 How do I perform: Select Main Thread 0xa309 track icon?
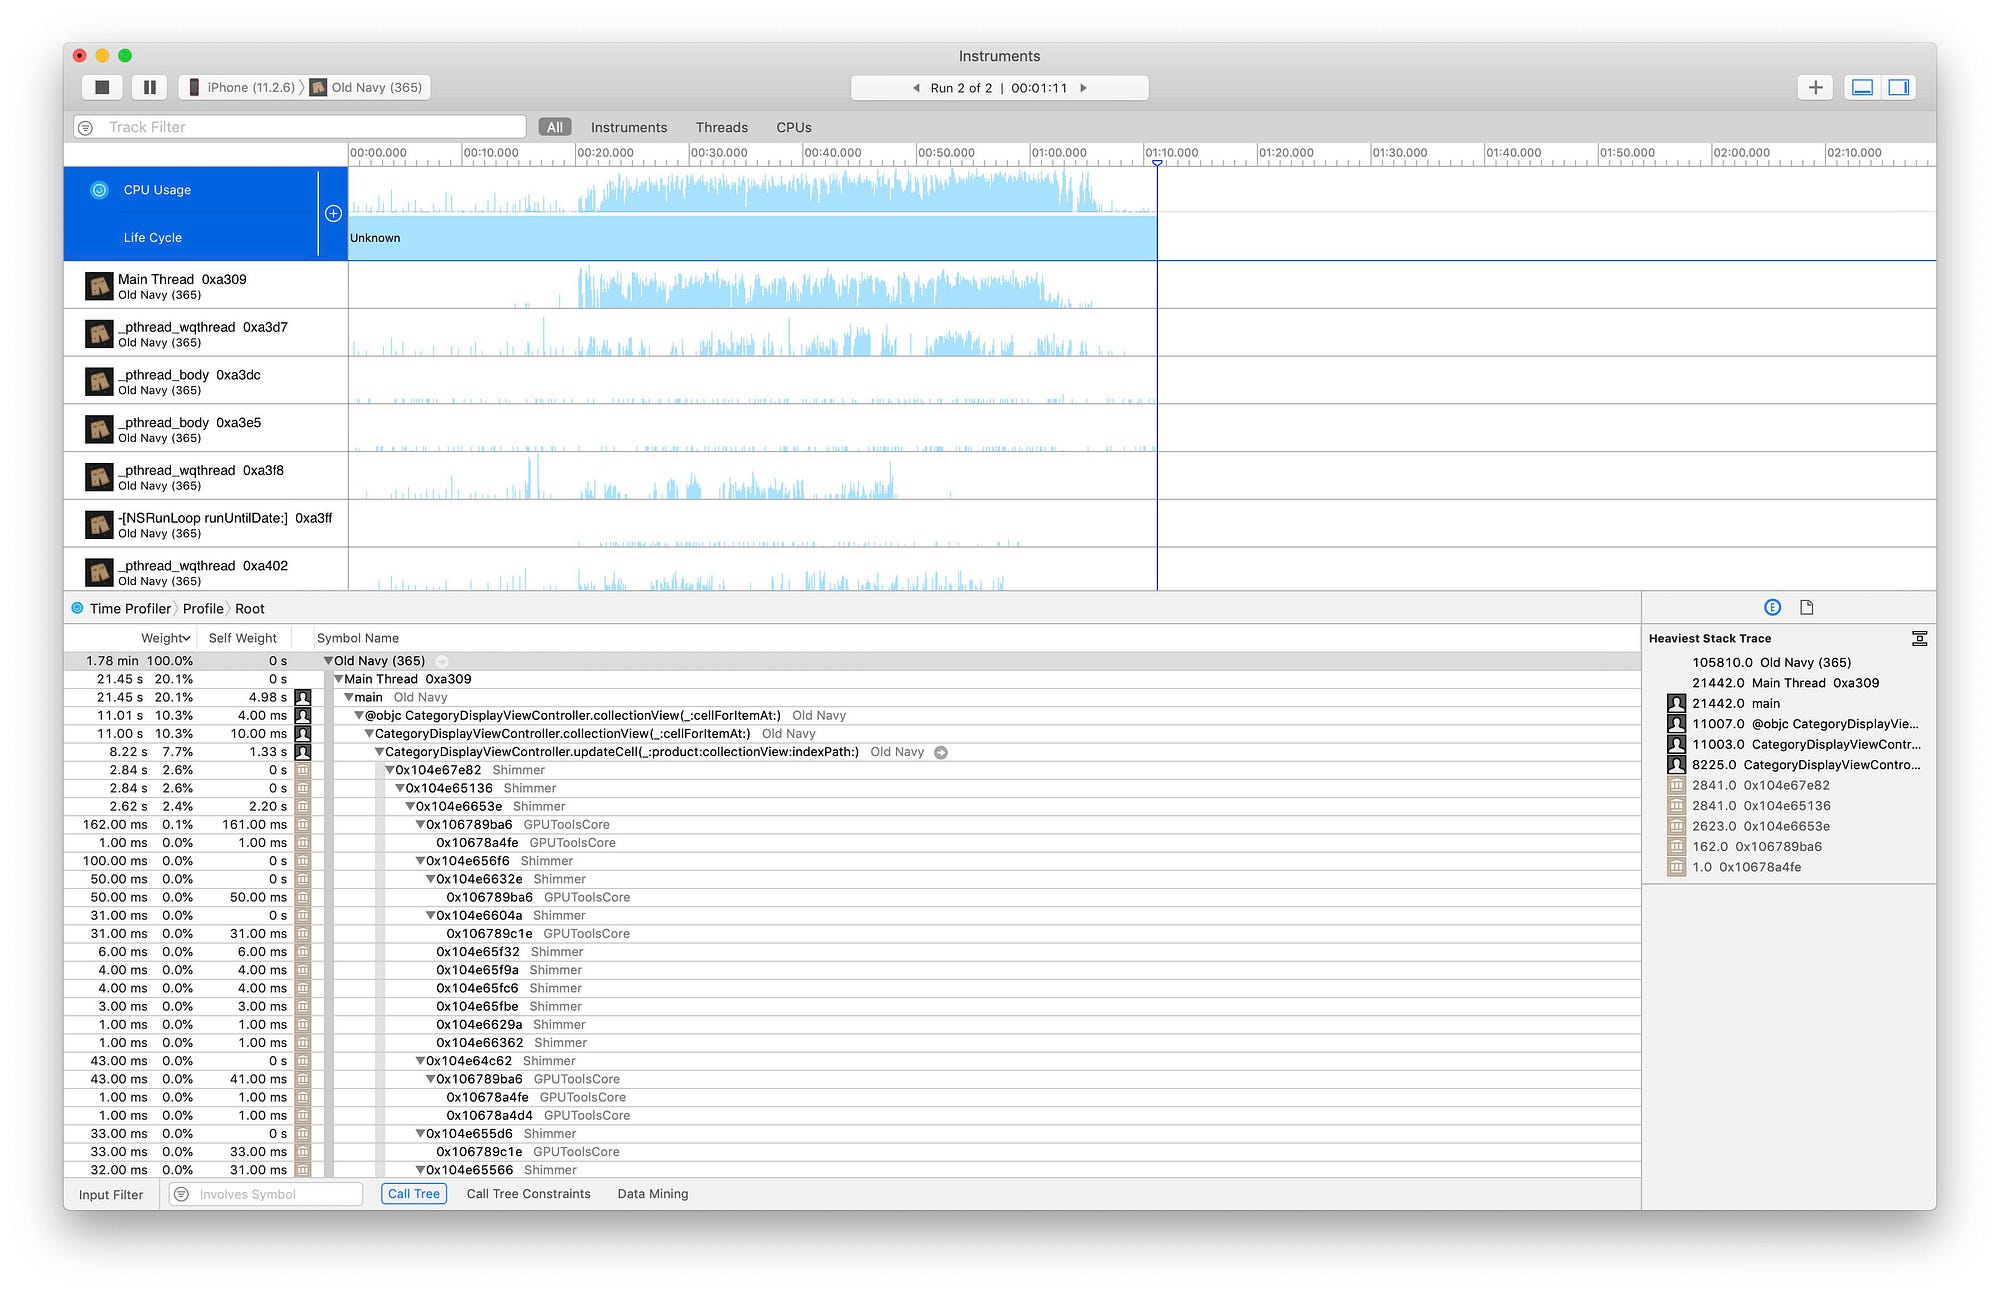pos(99,286)
